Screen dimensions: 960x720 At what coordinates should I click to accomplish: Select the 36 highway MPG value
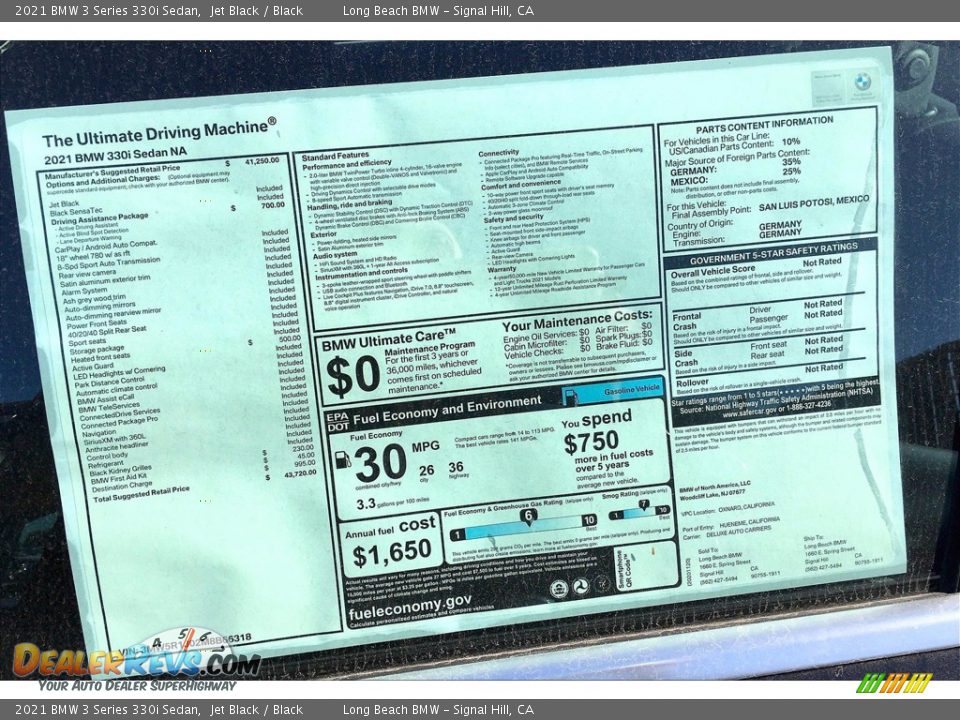[456, 467]
